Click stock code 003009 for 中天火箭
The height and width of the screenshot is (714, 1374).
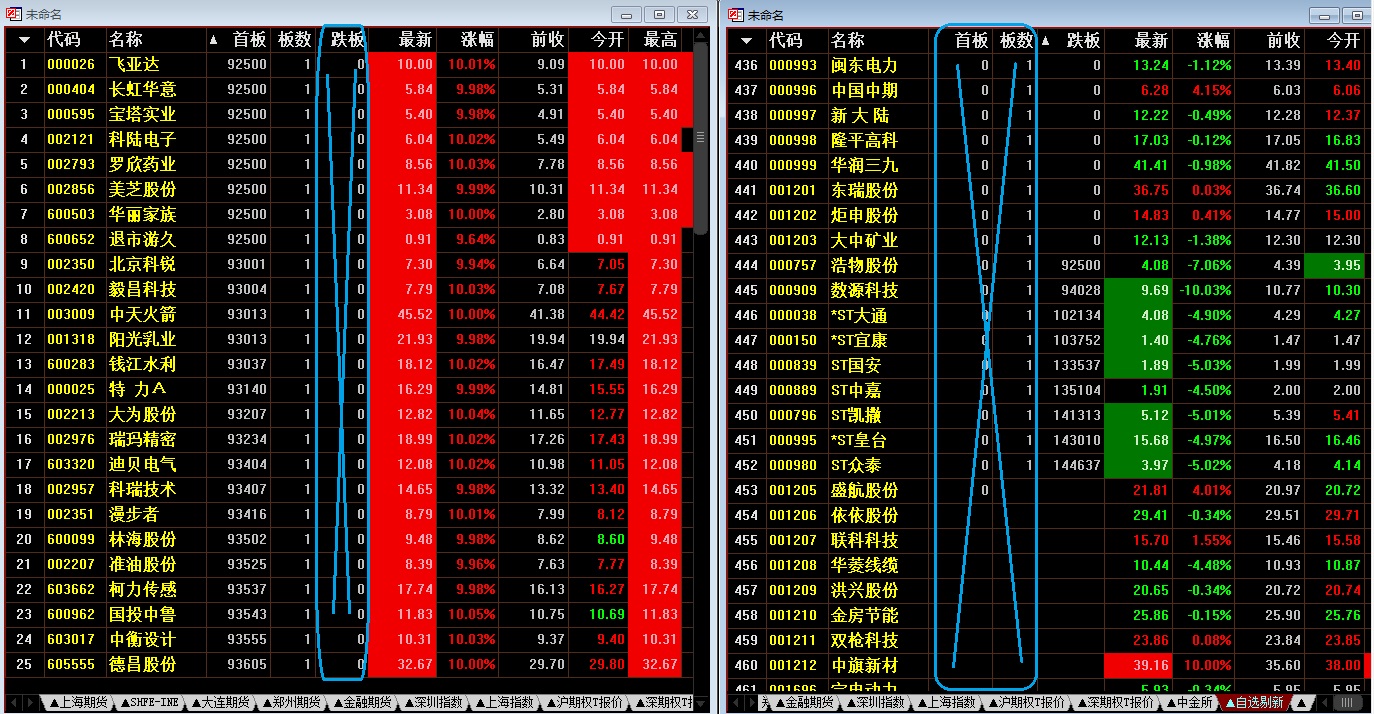click(x=71, y=315)
